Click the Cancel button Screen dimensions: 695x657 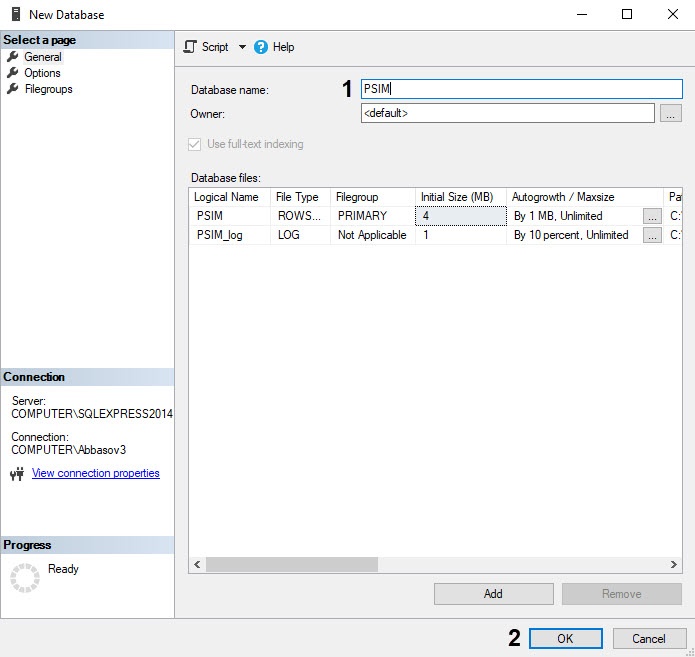(x=648, y=638)
